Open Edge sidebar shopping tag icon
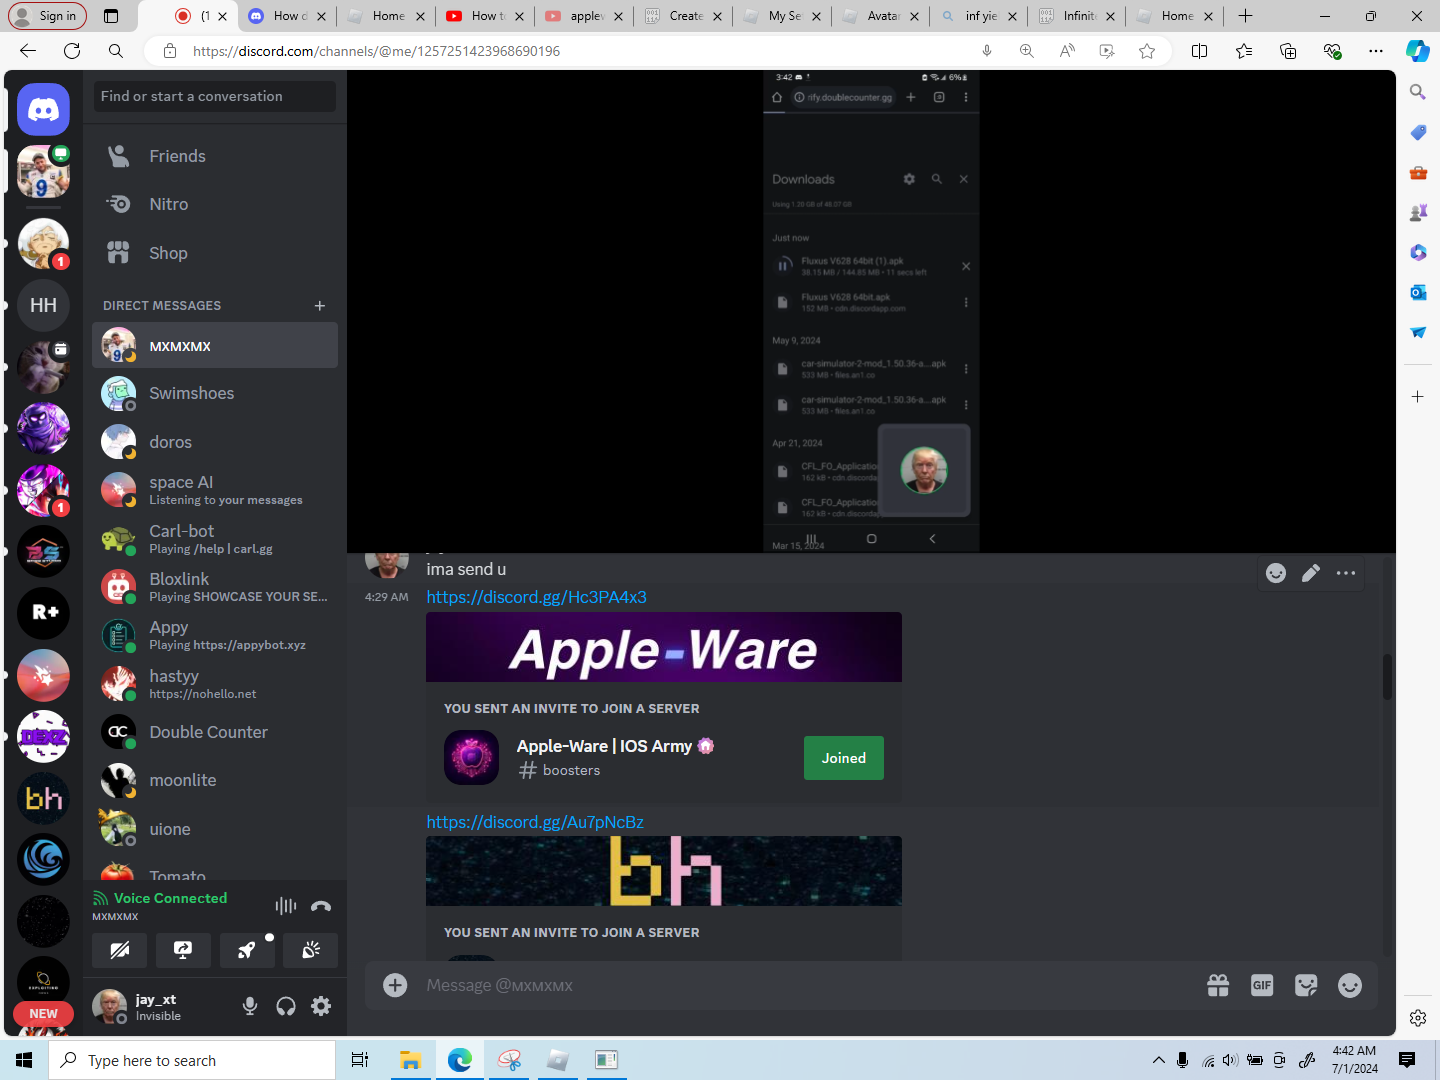The image size is (1440, 1080). point(1418,132)
